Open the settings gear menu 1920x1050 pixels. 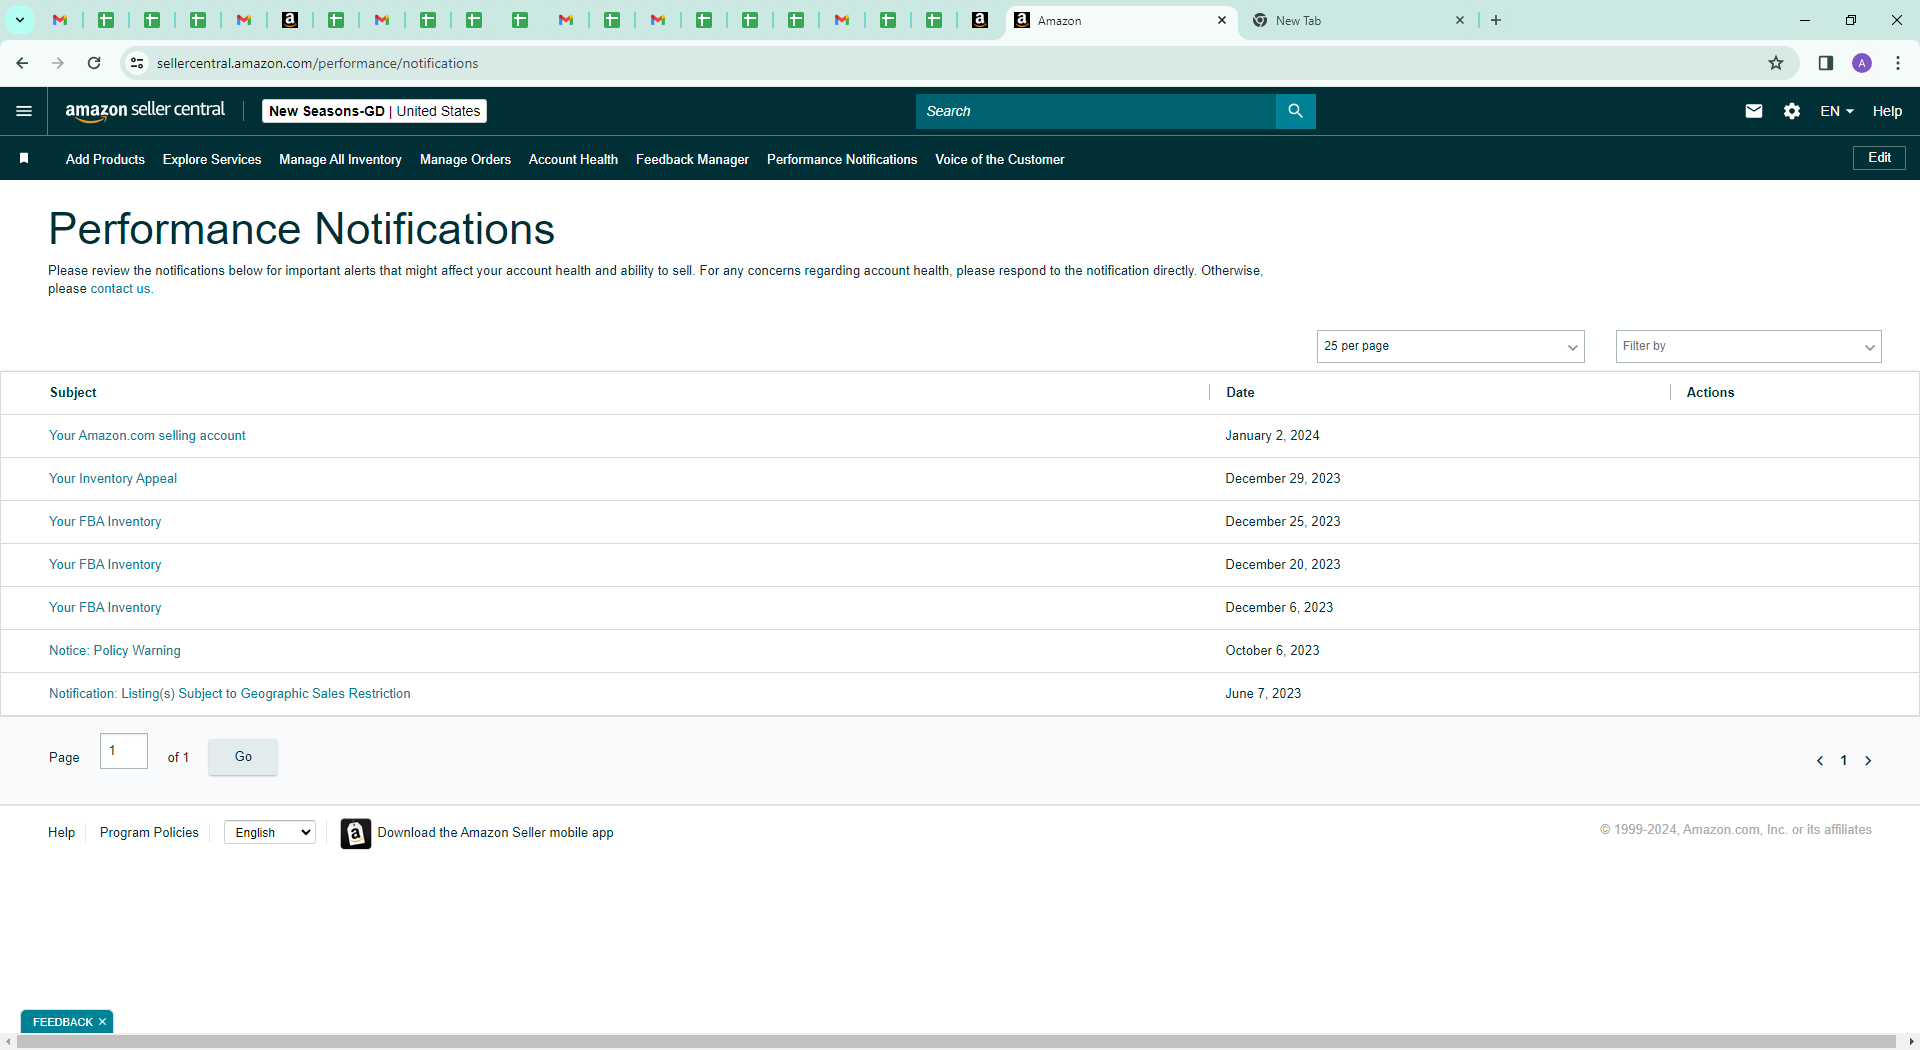pyautogui.click(x=1792, y=111)
